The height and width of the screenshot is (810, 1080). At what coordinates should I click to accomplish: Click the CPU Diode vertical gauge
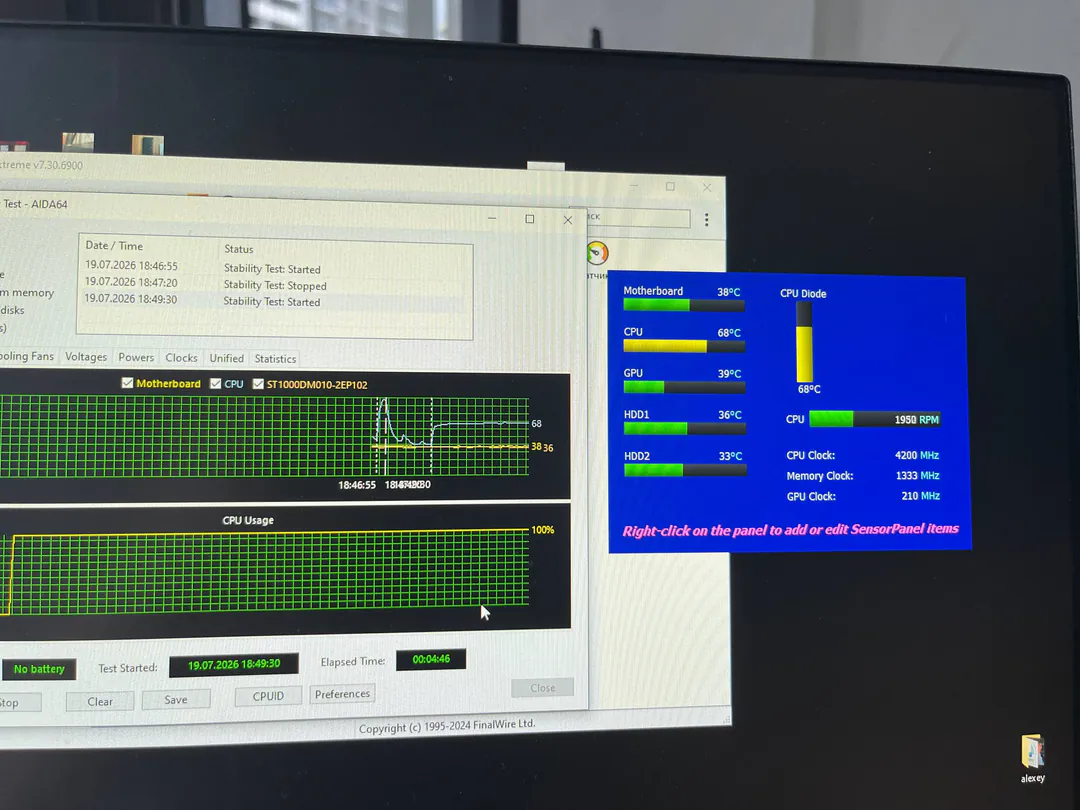(x=804, y=342)
